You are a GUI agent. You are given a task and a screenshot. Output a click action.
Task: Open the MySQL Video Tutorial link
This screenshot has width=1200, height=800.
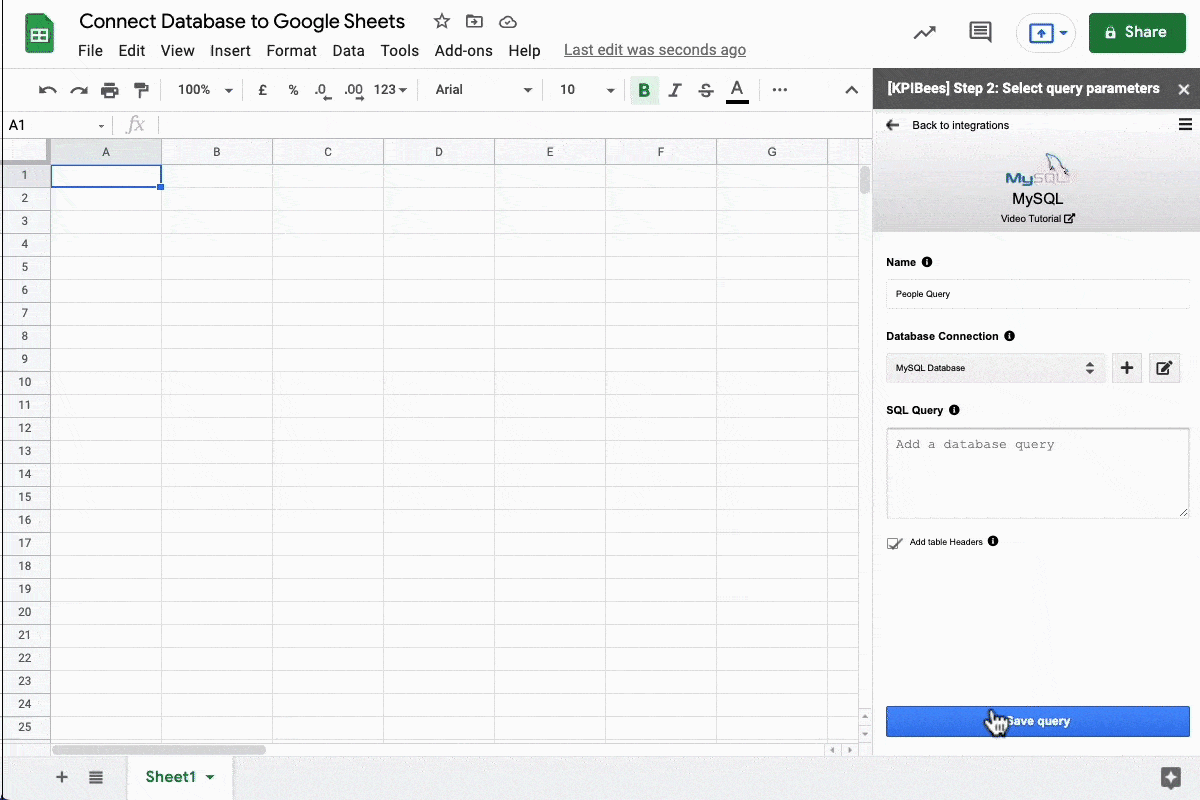click(x=1037, y=218)
